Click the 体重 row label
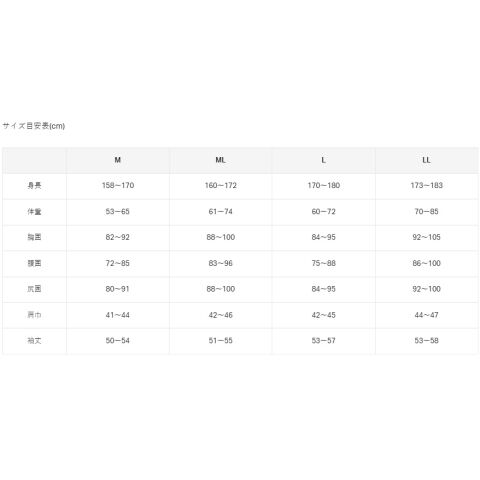 (34, 211)
